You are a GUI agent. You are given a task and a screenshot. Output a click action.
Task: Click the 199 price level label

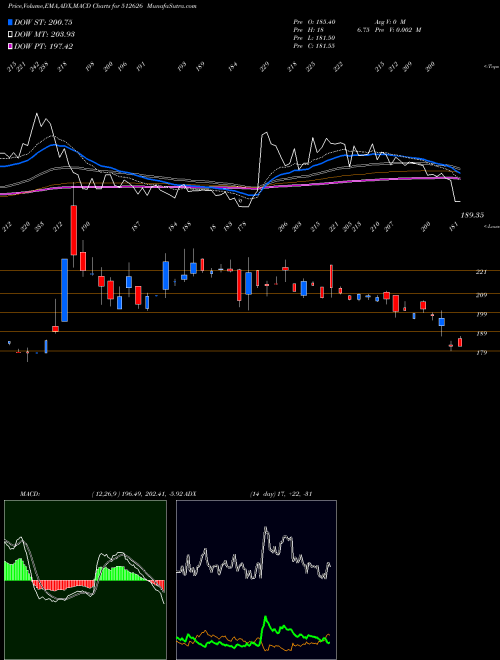click(x=481, y=314)
